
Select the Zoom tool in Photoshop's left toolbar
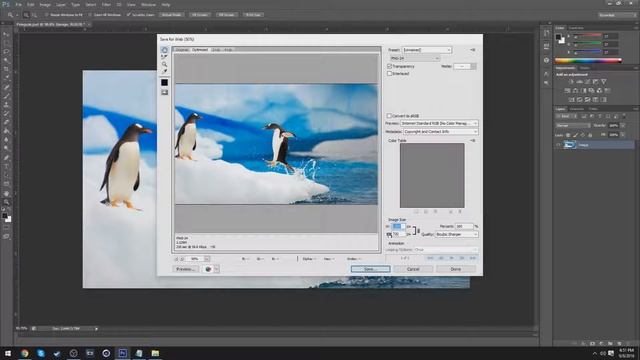[x=6, y=202]
